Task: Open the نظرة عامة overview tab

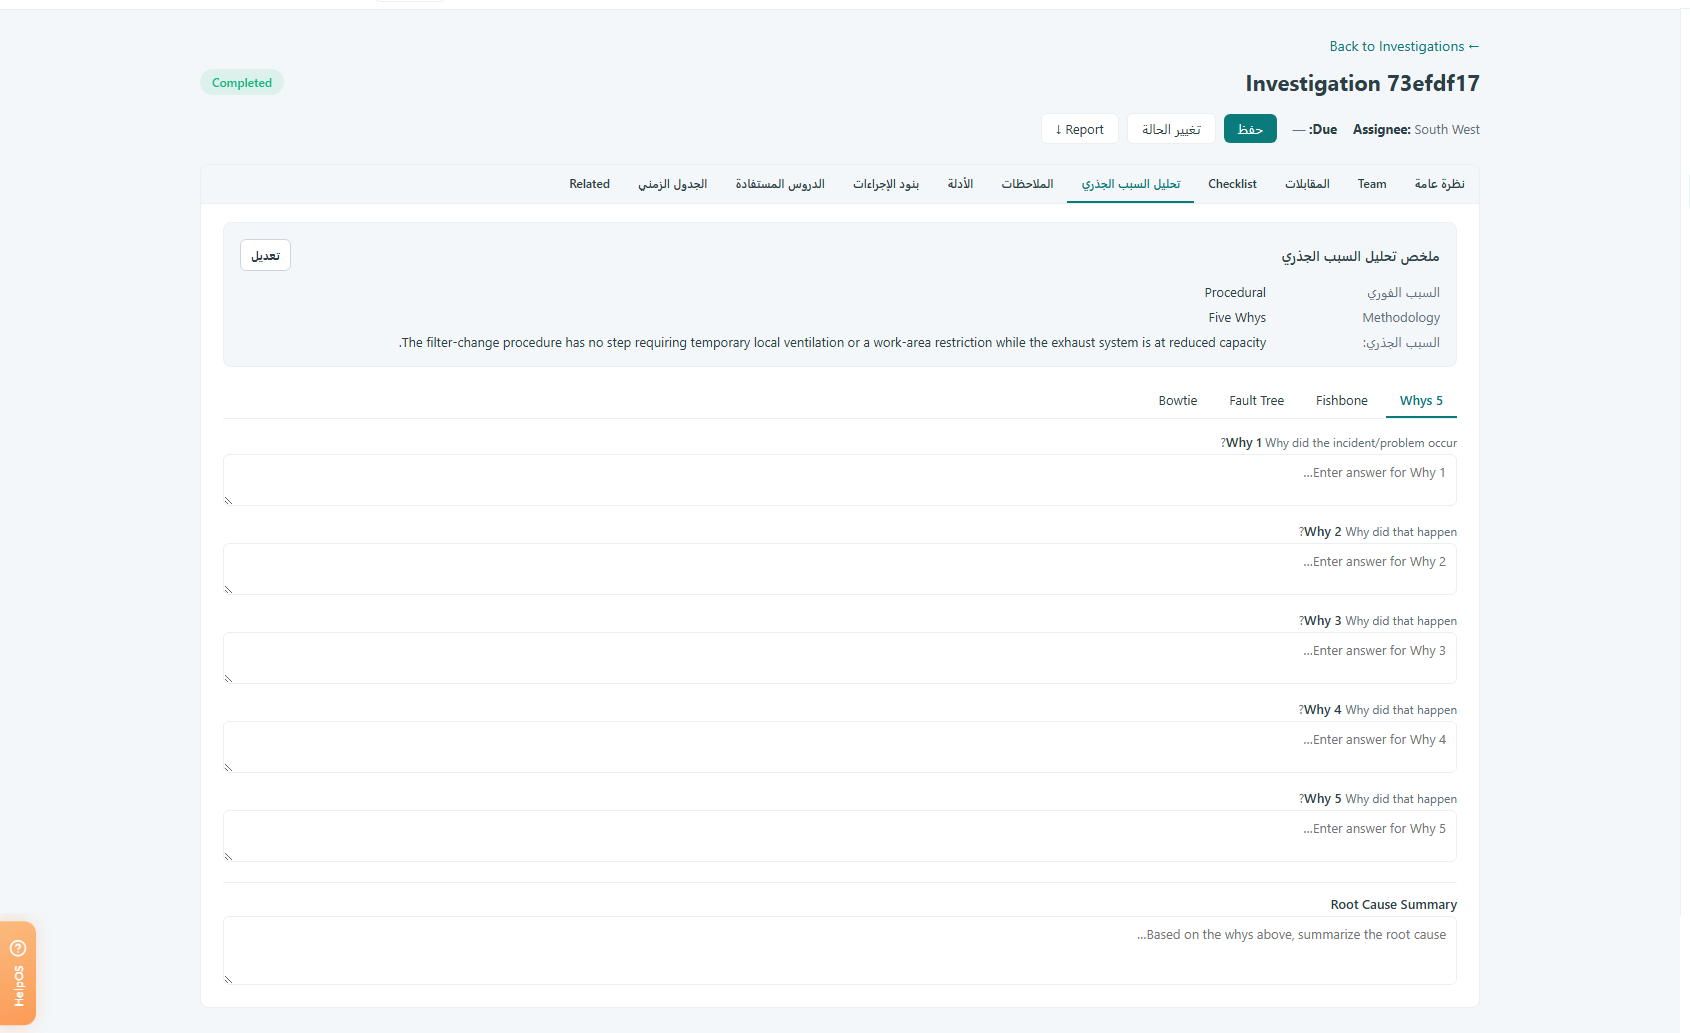Action: [1439, 184]
